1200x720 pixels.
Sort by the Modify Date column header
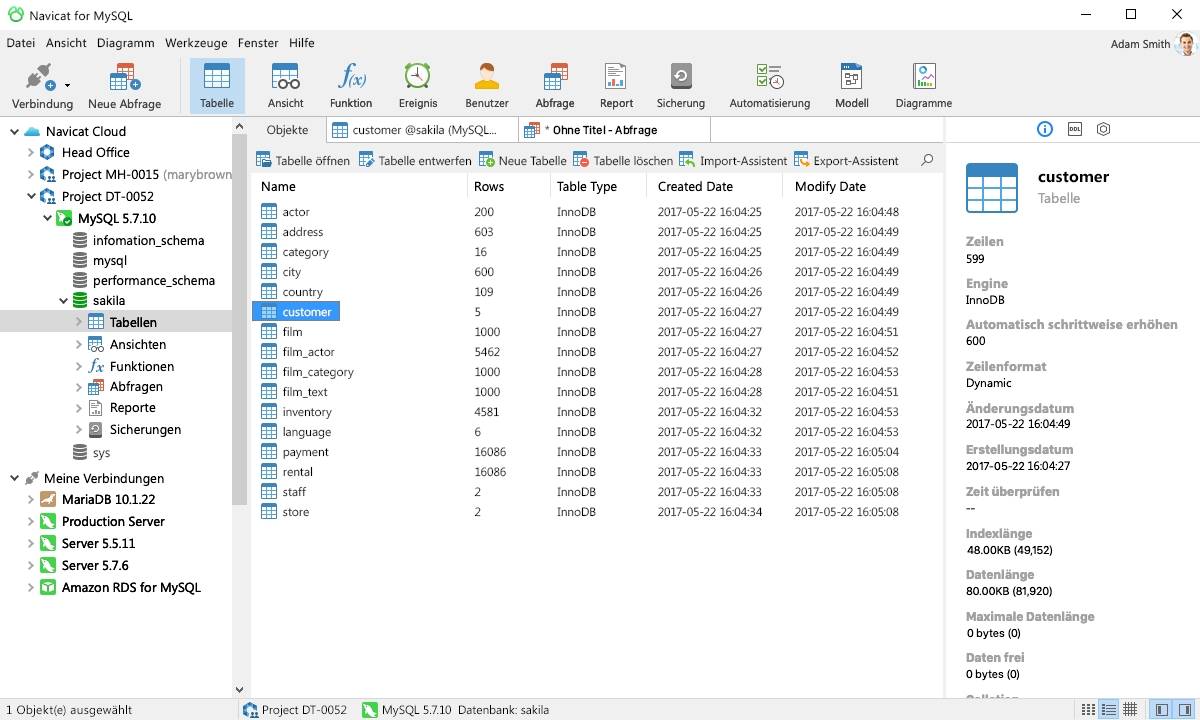tap(864, 187)
